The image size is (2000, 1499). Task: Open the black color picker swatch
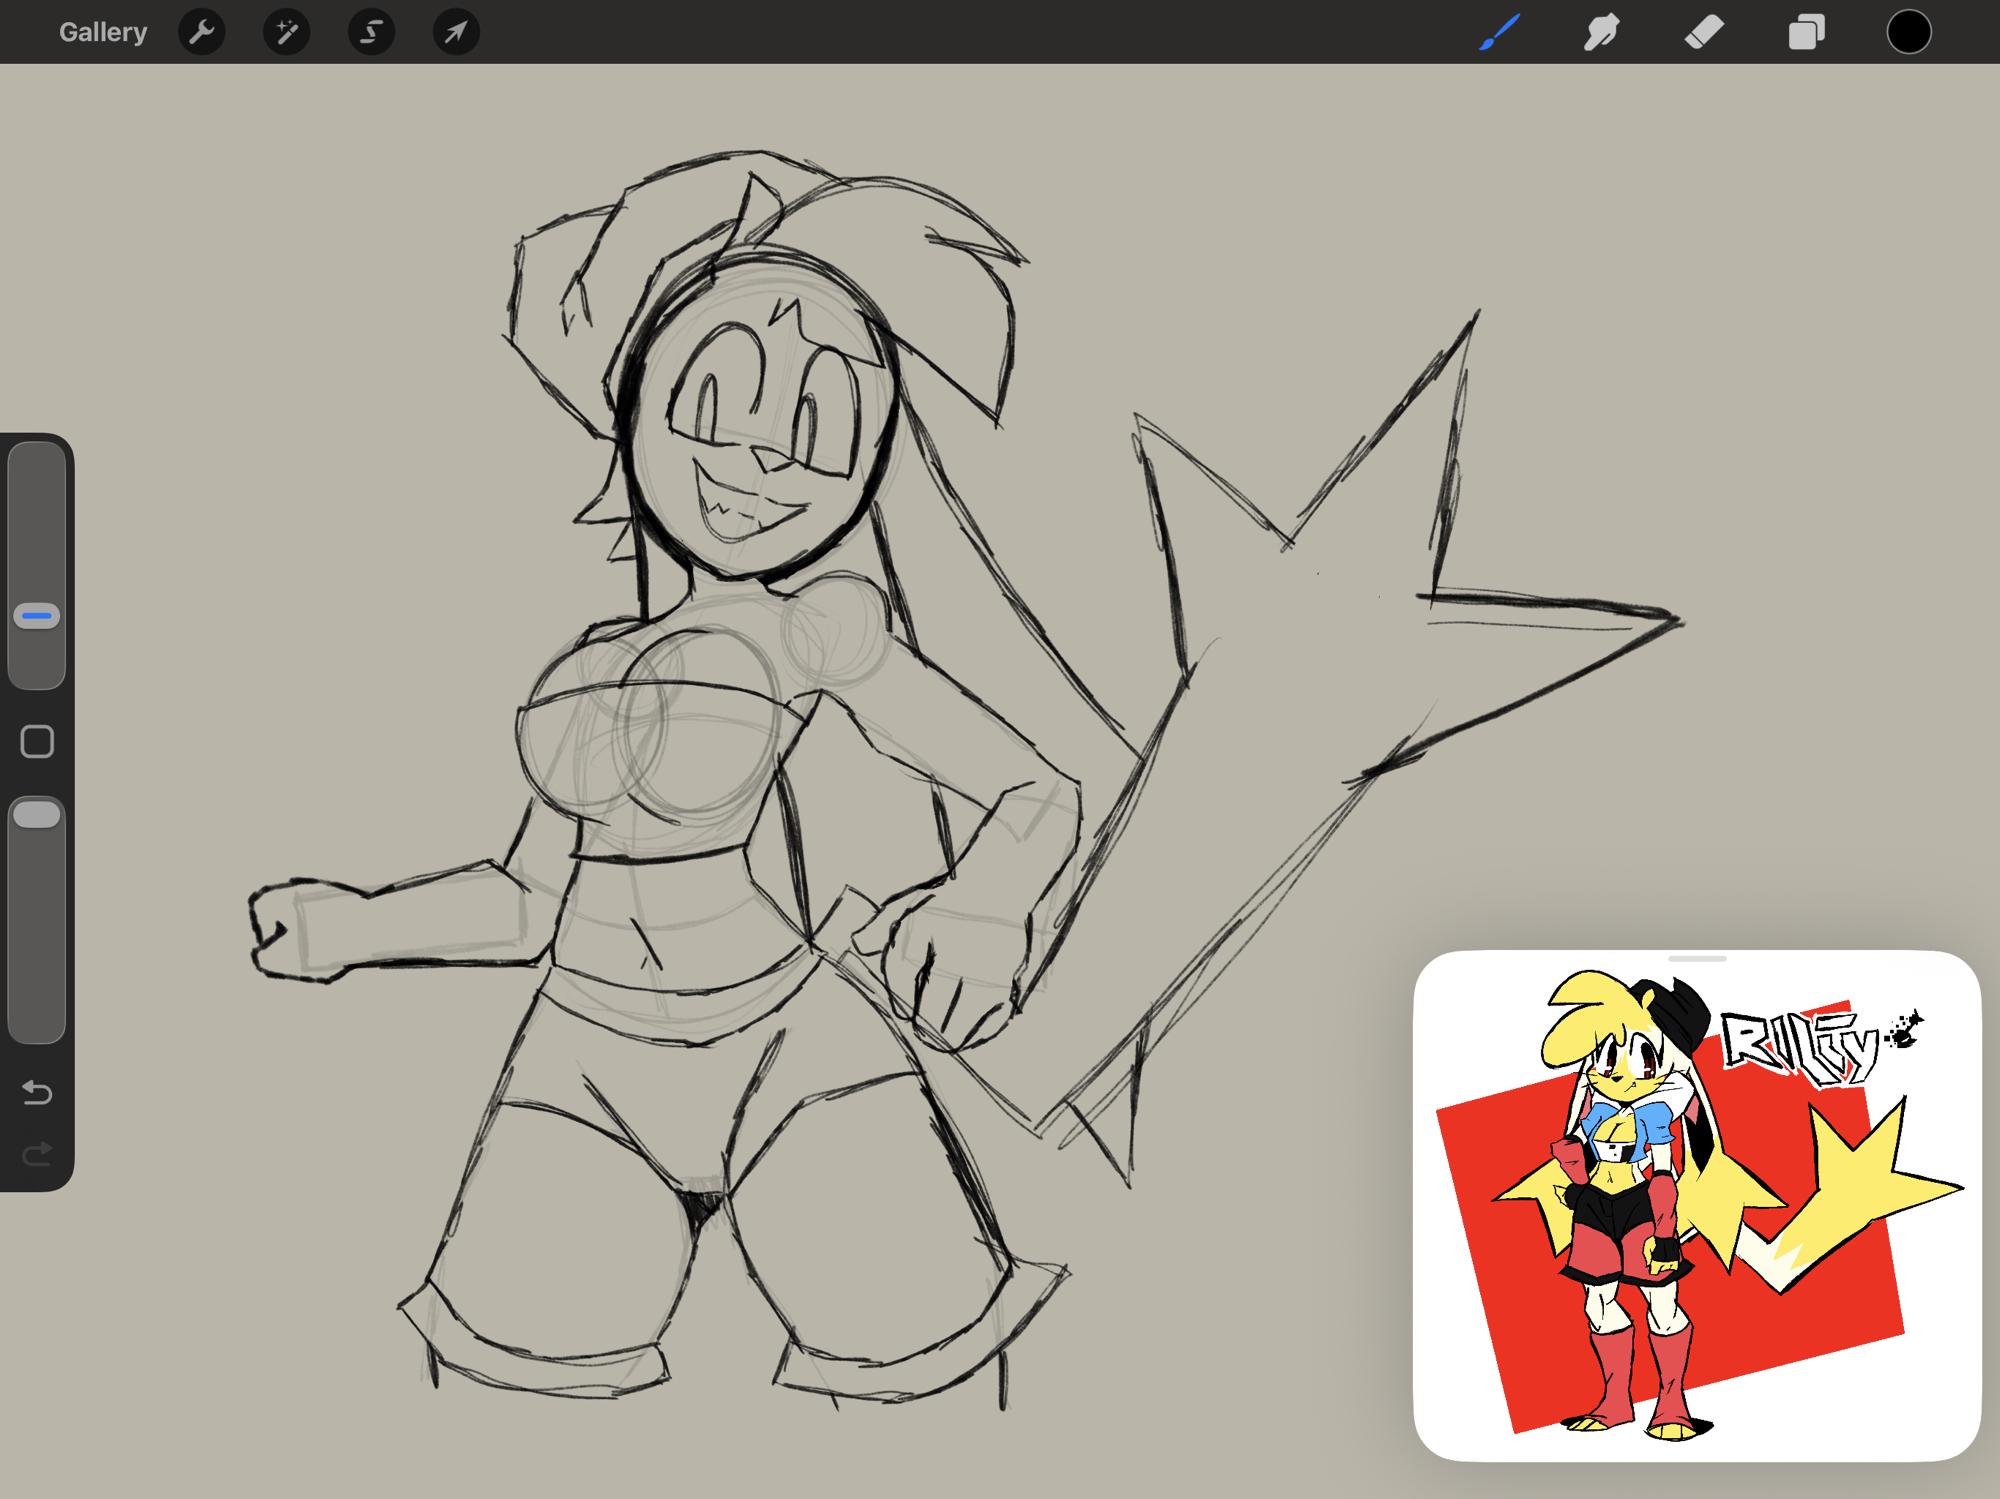1908,32
